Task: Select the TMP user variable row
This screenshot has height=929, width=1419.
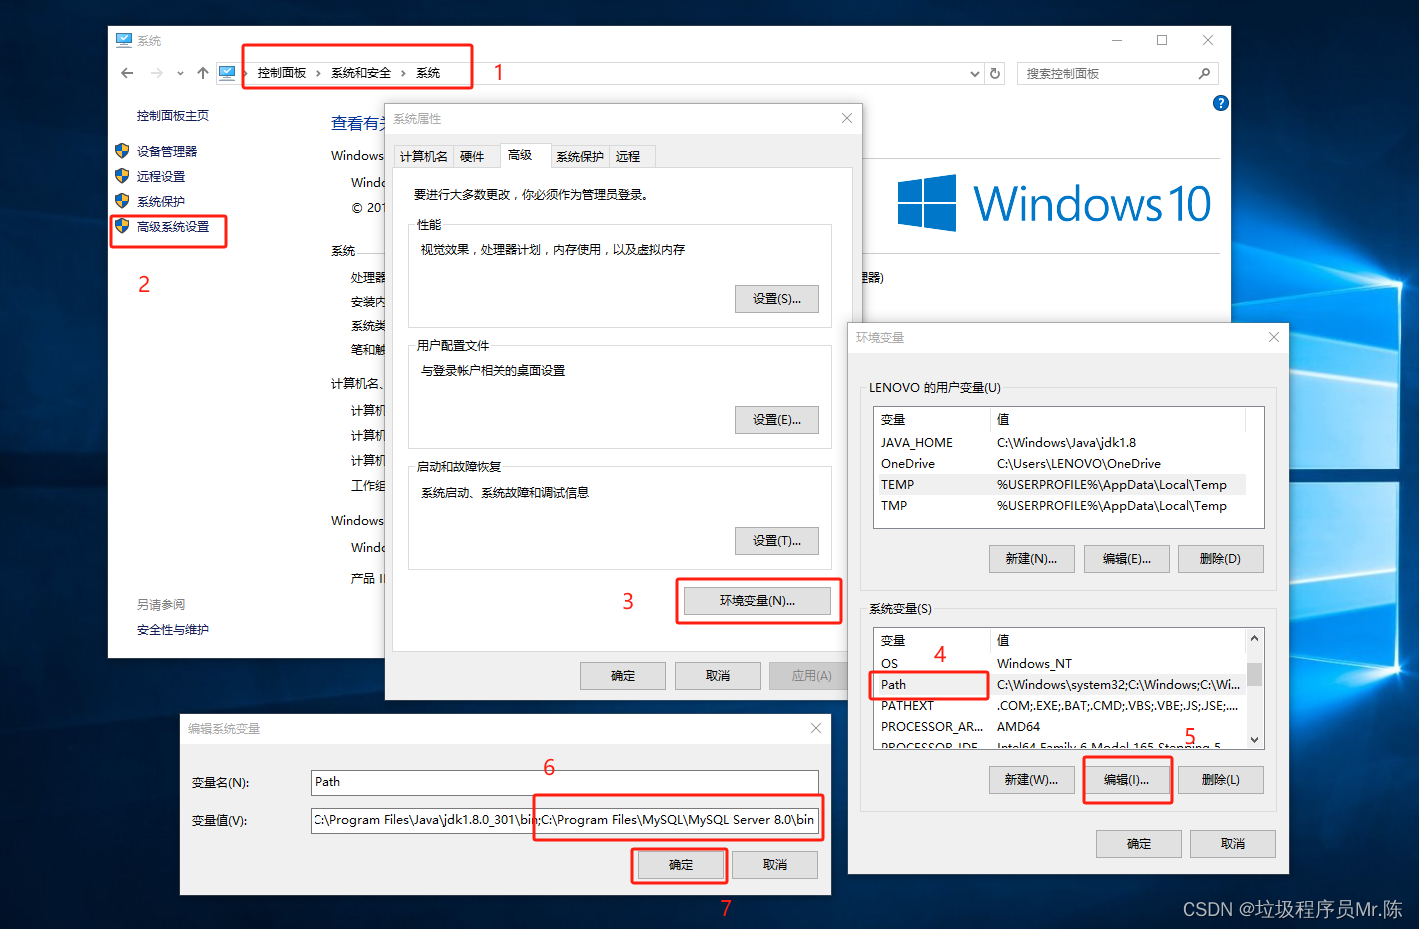Action: pos(1060,506)
